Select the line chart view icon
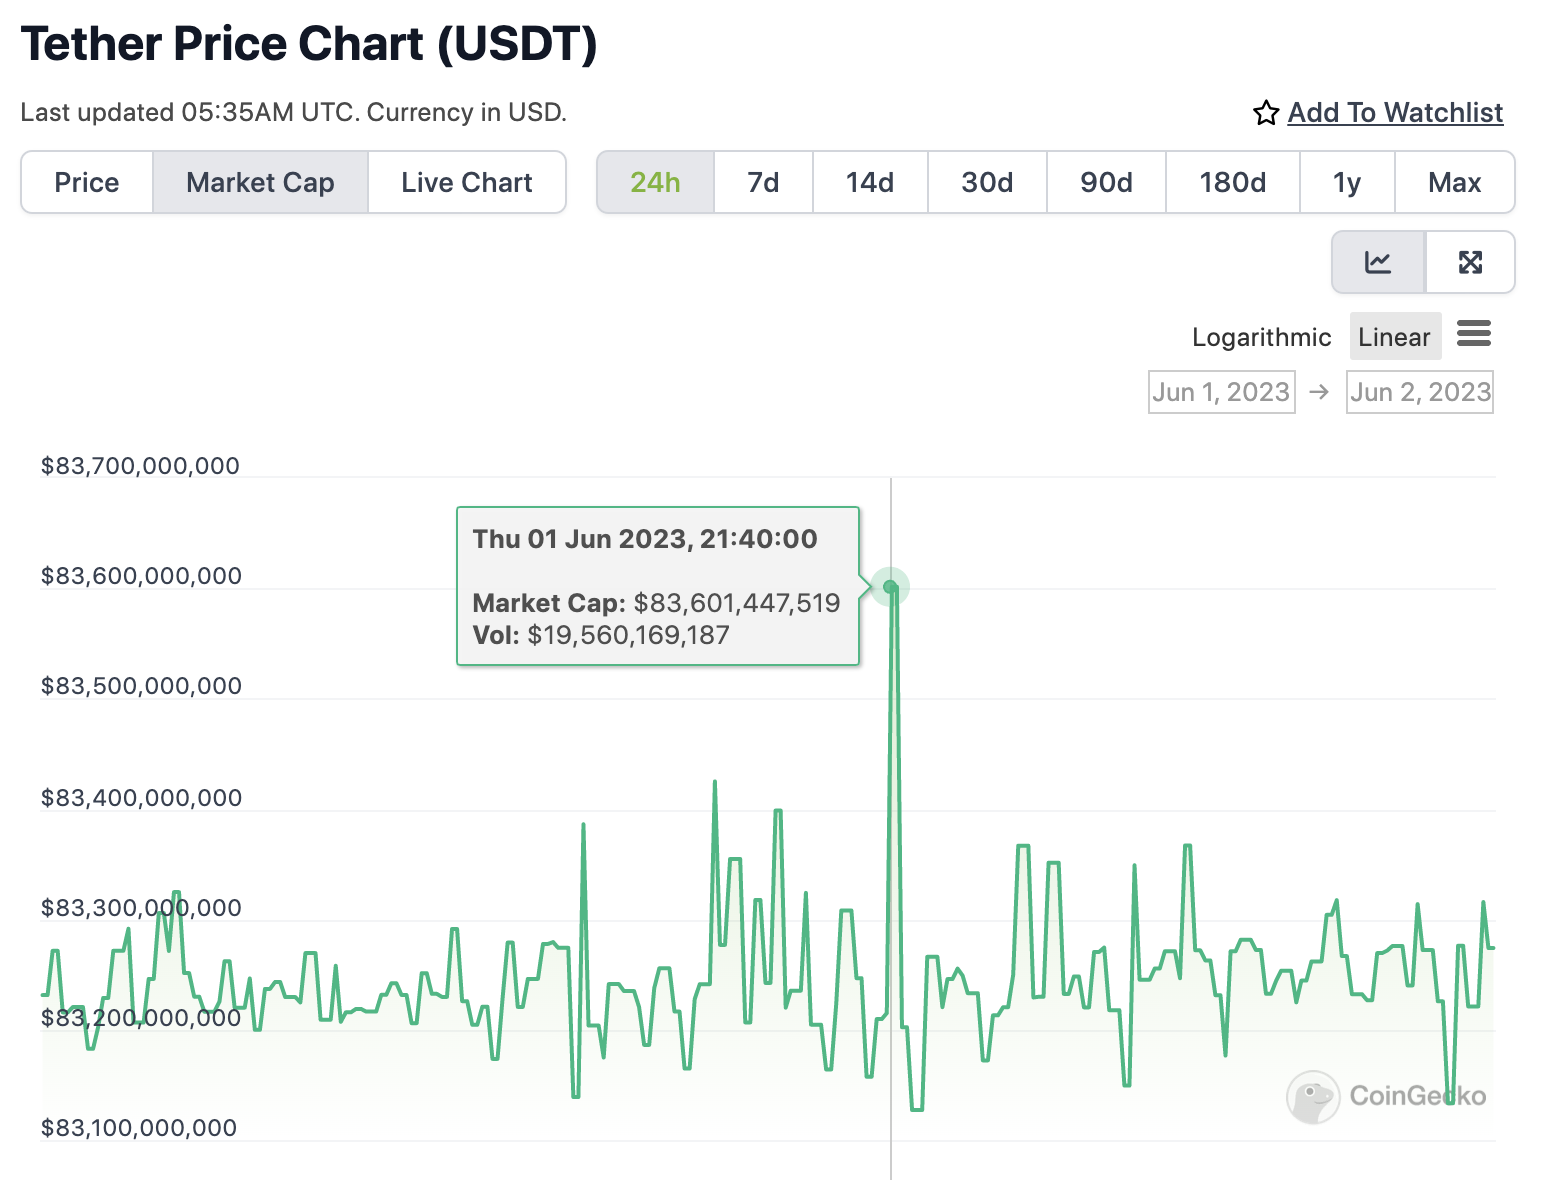This screenshot has height=1180, width=1546. (x=1378, y=262)
